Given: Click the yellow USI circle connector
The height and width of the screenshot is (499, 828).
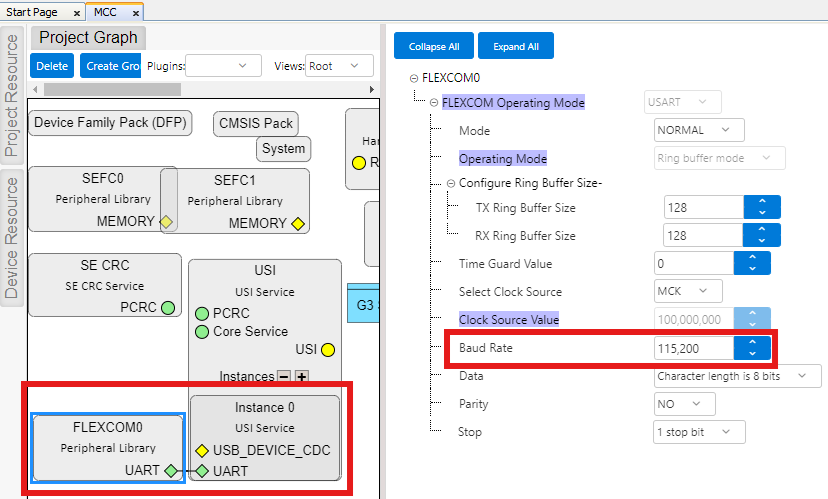Looking at the screenshot, I should coord(327,350).
